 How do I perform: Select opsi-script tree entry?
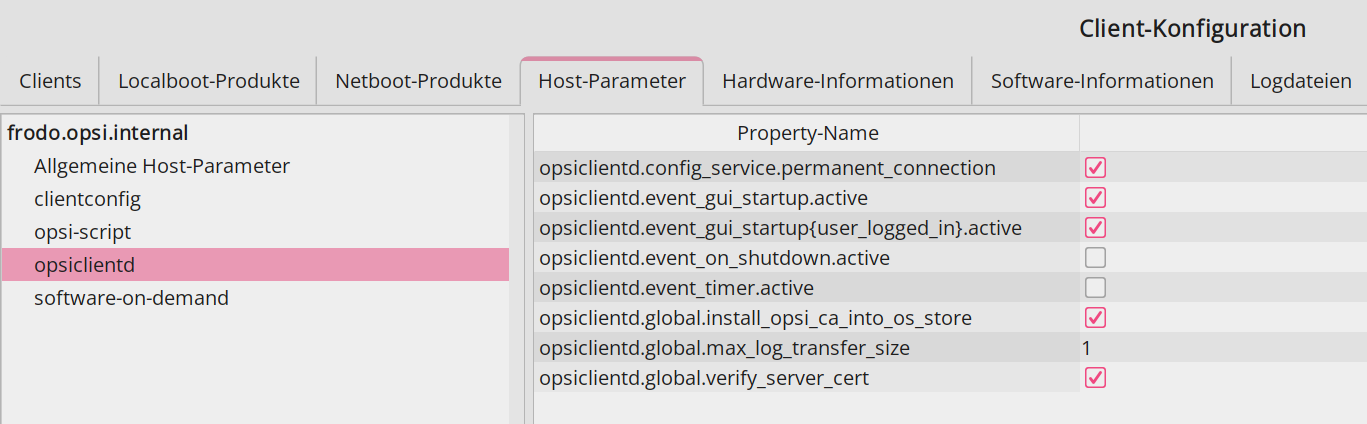click(82, 232)
